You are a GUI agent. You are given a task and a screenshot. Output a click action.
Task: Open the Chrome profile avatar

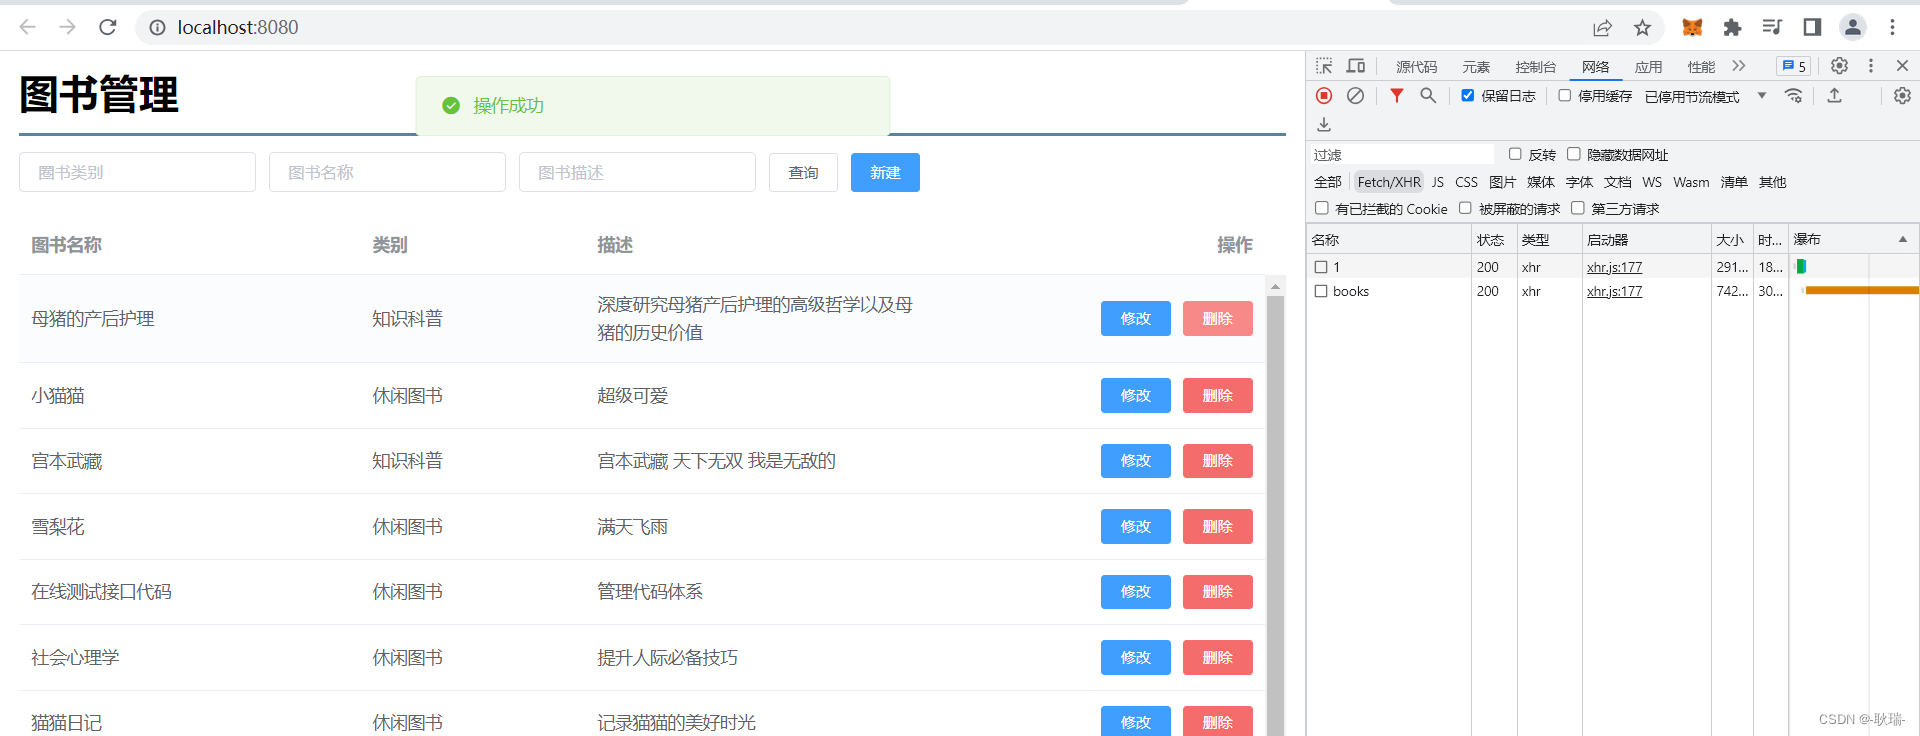click(1853, 27)
